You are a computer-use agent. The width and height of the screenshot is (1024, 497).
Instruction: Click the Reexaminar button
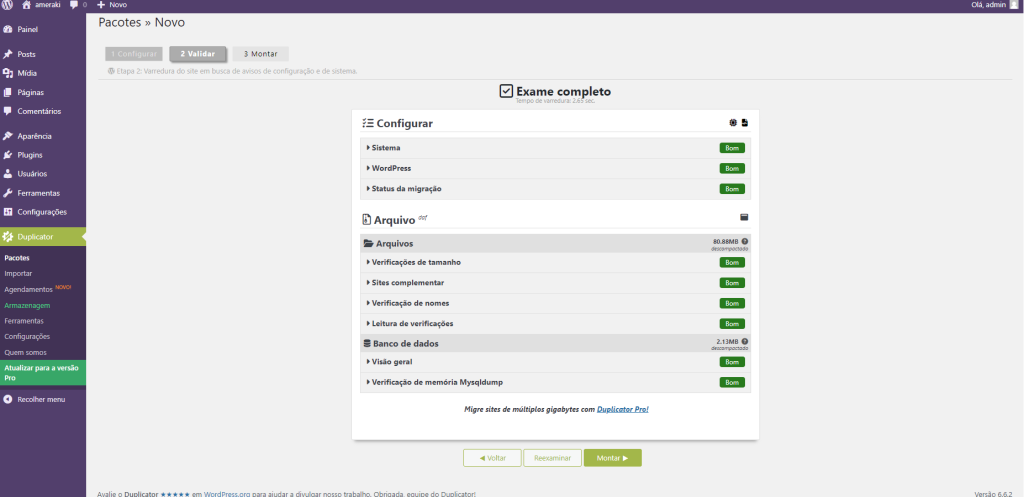[x=552, y=458]
